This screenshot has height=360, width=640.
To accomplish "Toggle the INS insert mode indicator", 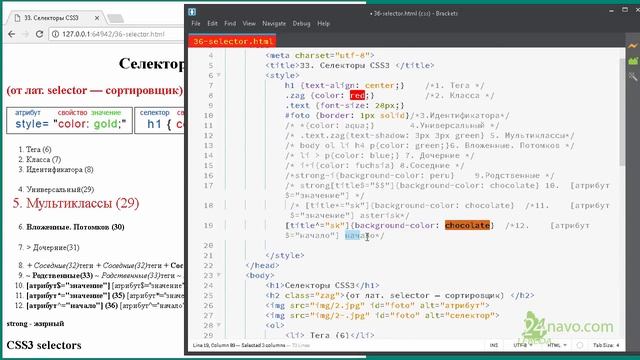I will (494, 345).
